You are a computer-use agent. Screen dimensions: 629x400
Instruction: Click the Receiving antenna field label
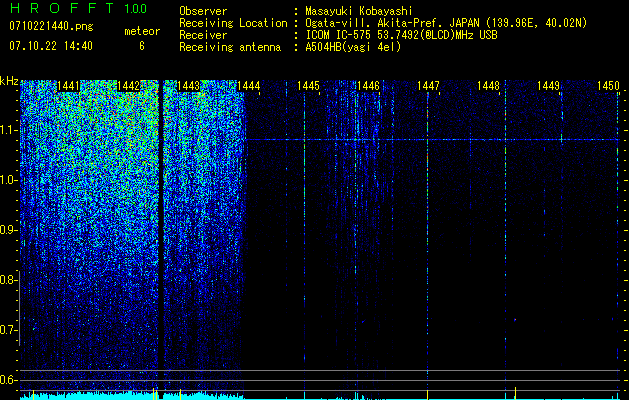coord(230,47)
